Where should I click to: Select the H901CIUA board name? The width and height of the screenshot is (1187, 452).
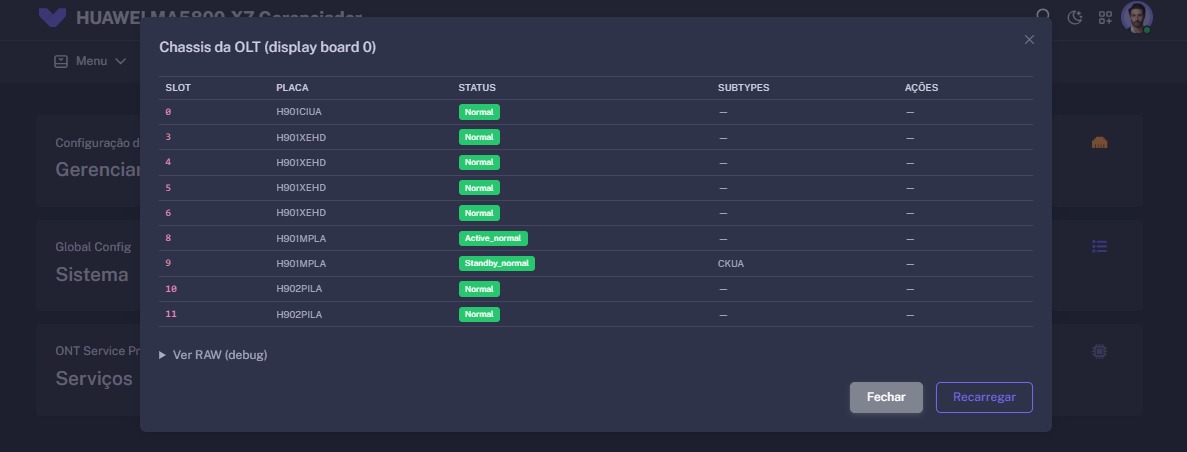(299, 112)
